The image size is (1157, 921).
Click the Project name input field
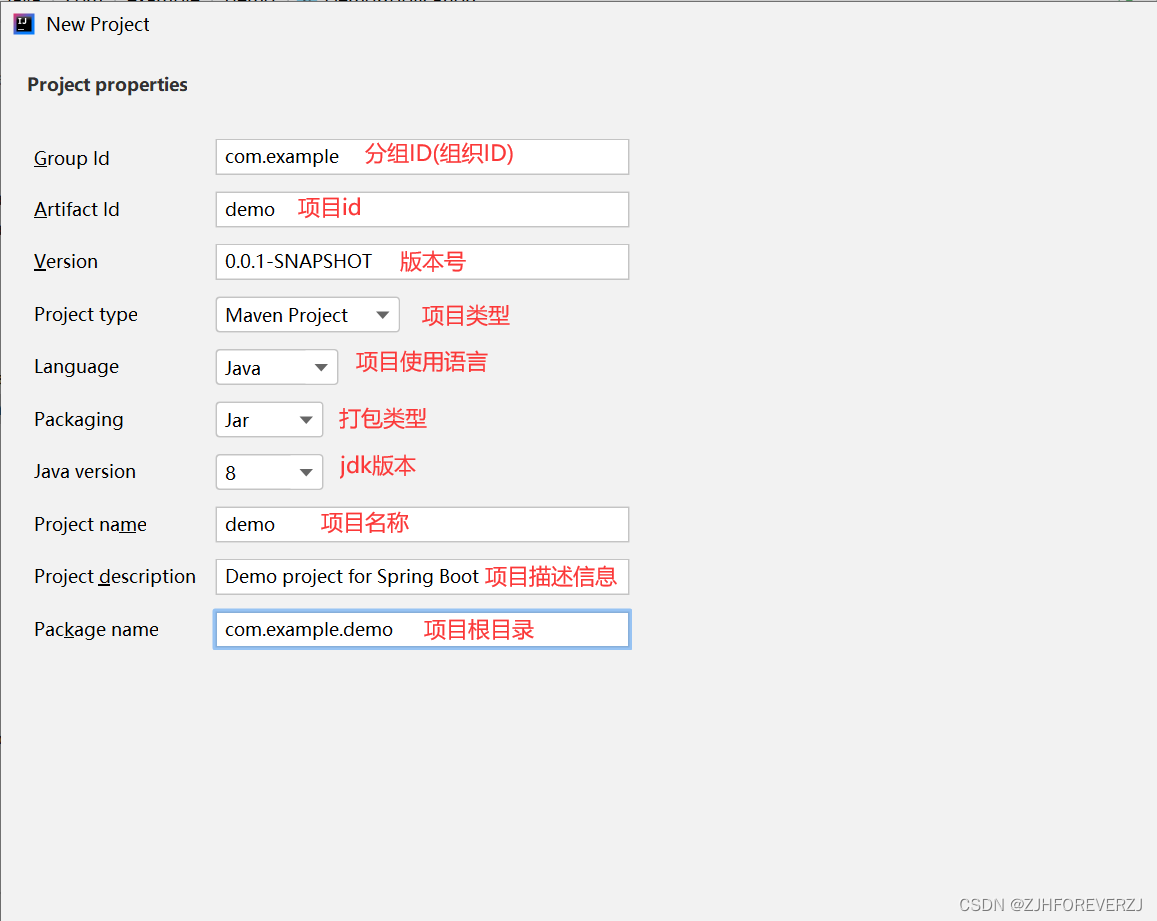(422, 525)
